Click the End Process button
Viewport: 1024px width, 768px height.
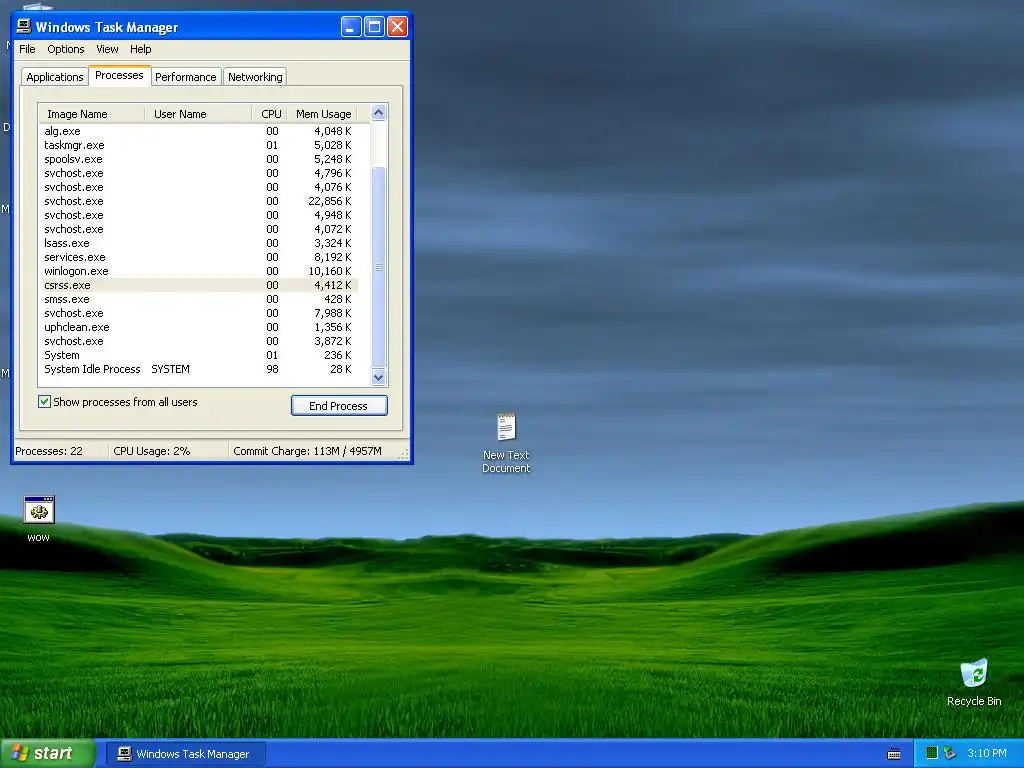pos(339,406)
